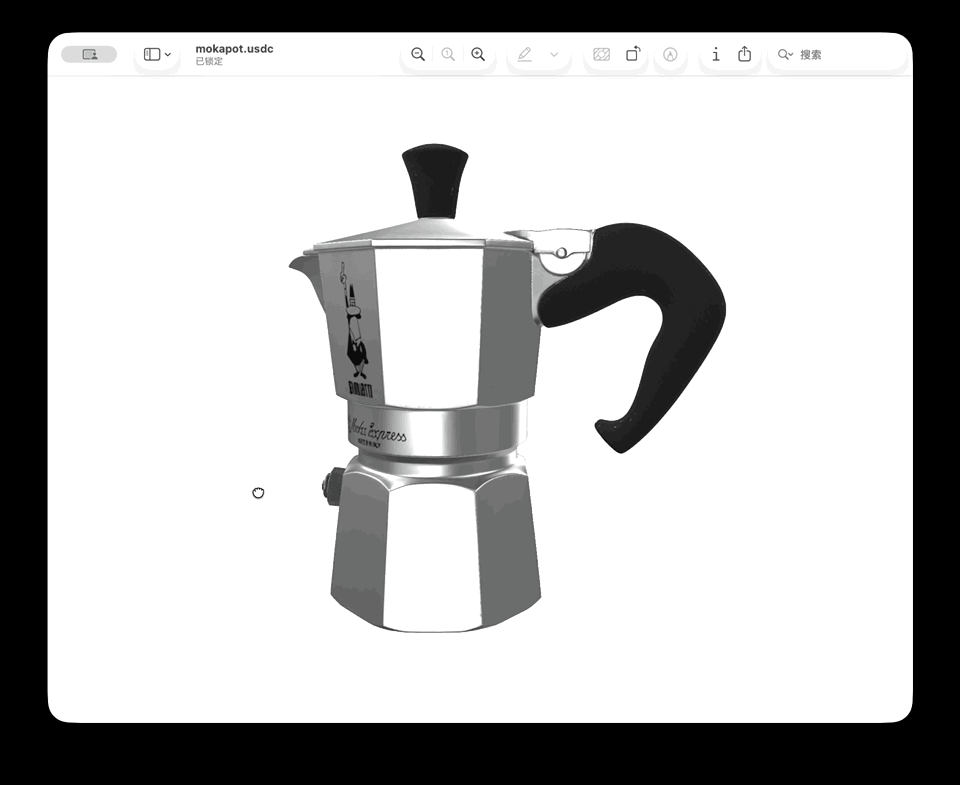Screen dimensions: 960x785
Task: Click the dashed-frame image icon beside rotate
Action: pyautogui.click(x=602, y=54)
